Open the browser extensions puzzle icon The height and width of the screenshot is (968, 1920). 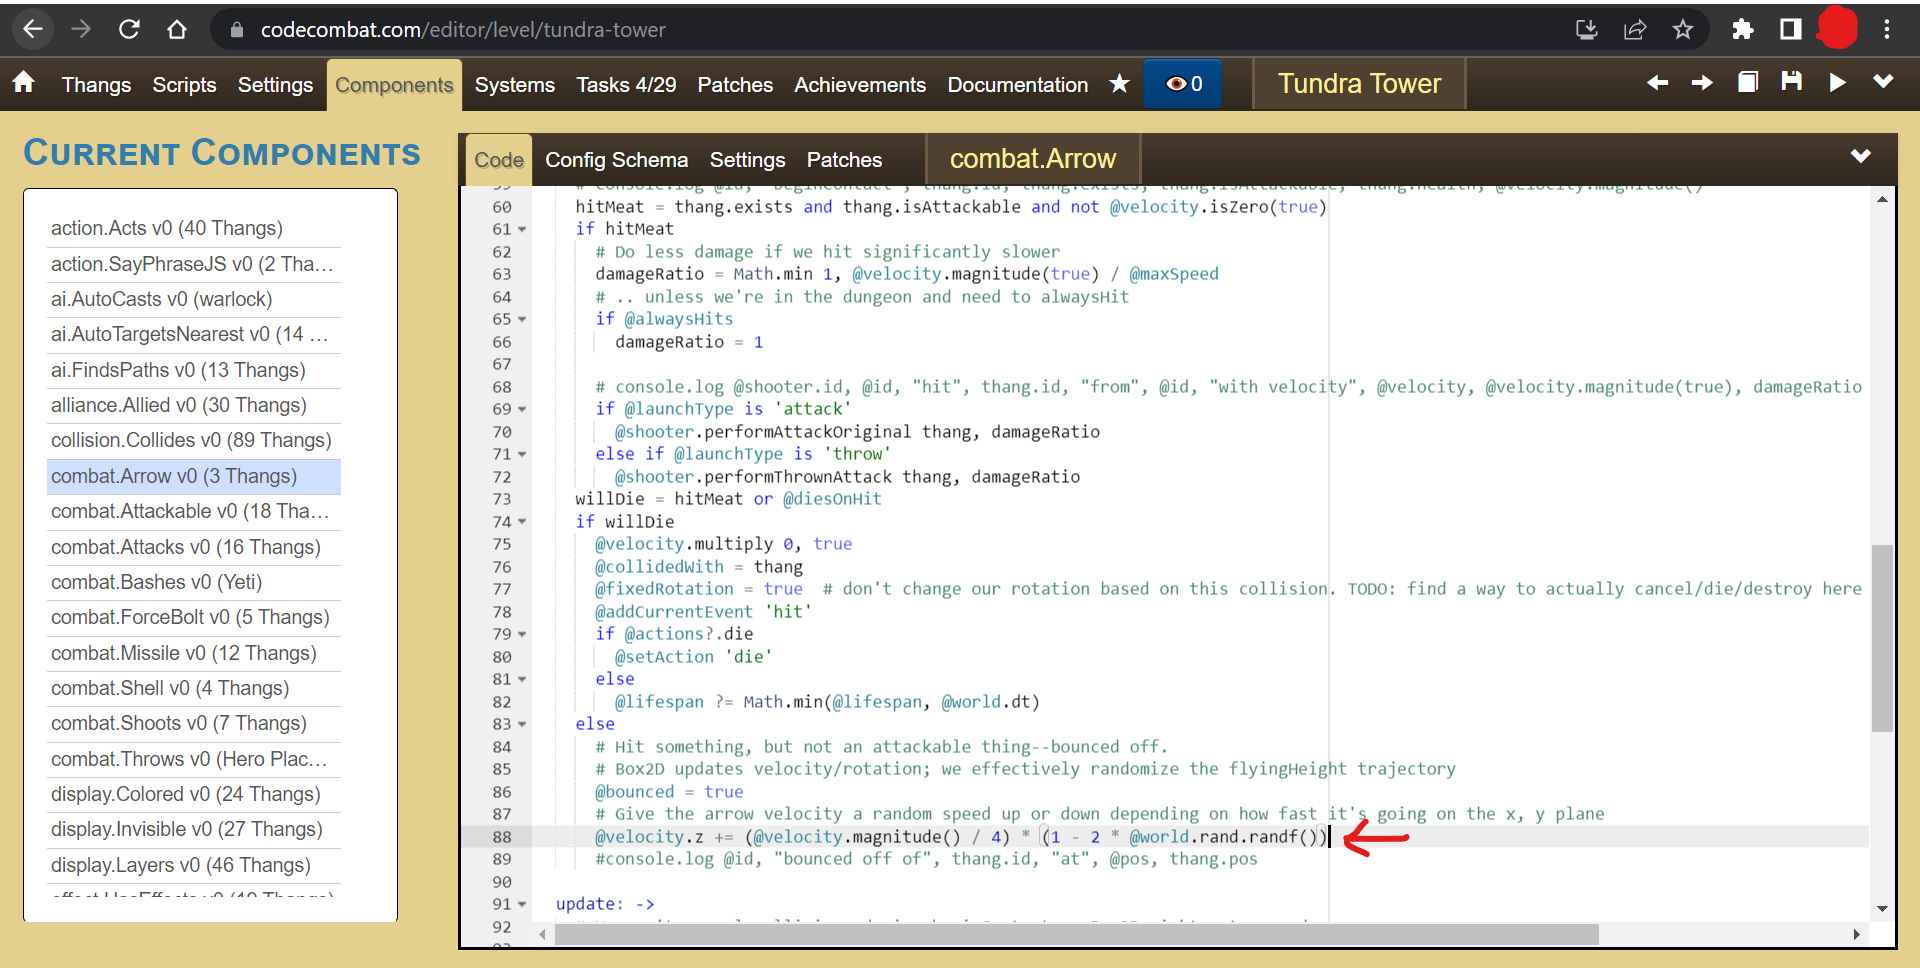tap(1743, 29)
